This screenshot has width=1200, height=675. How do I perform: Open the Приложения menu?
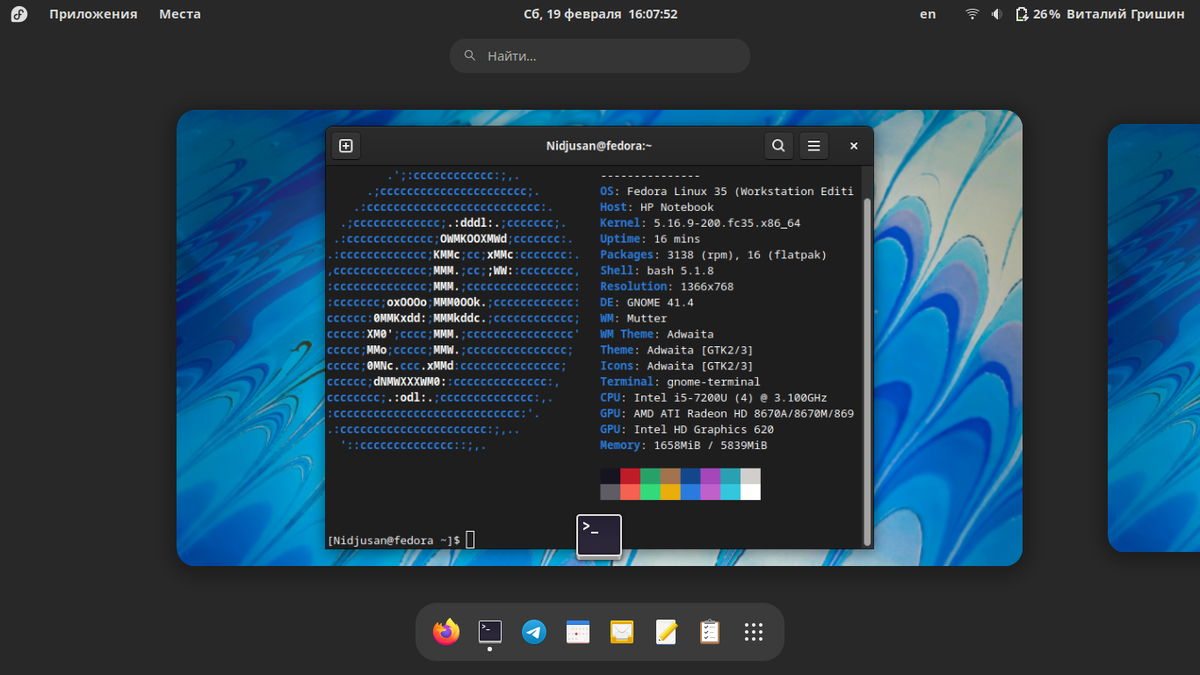[x=93, y=14]
